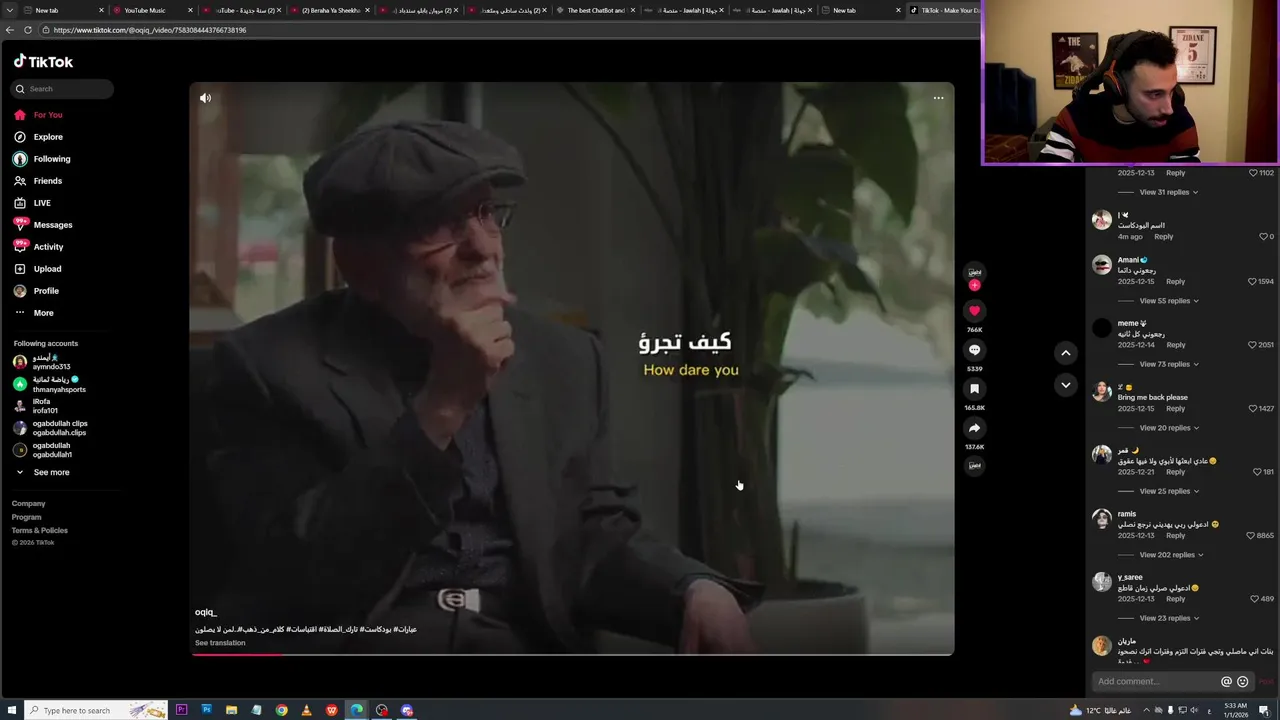This screenshot has height=720, width=1280.
Task: Expand View 73 replies under meme
Action: coord(1167,364)
